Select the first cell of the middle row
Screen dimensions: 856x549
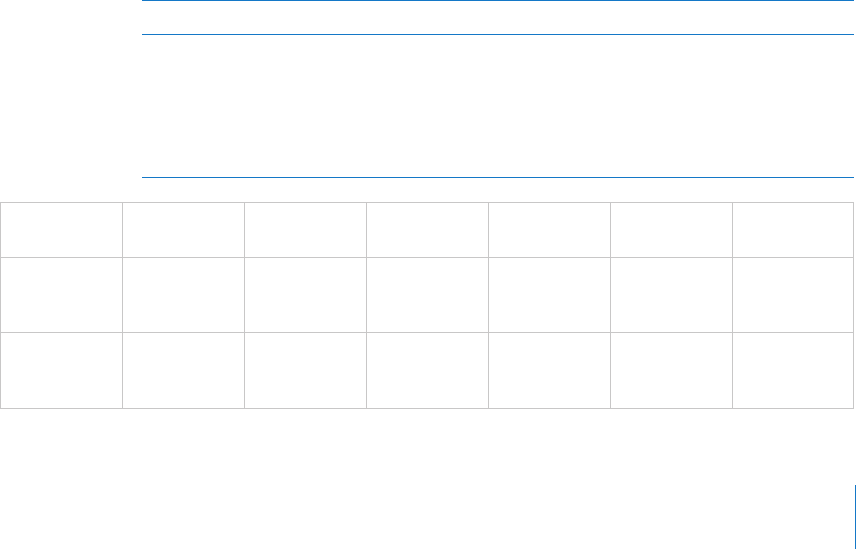pyautogui.click(x=61, y=294)
